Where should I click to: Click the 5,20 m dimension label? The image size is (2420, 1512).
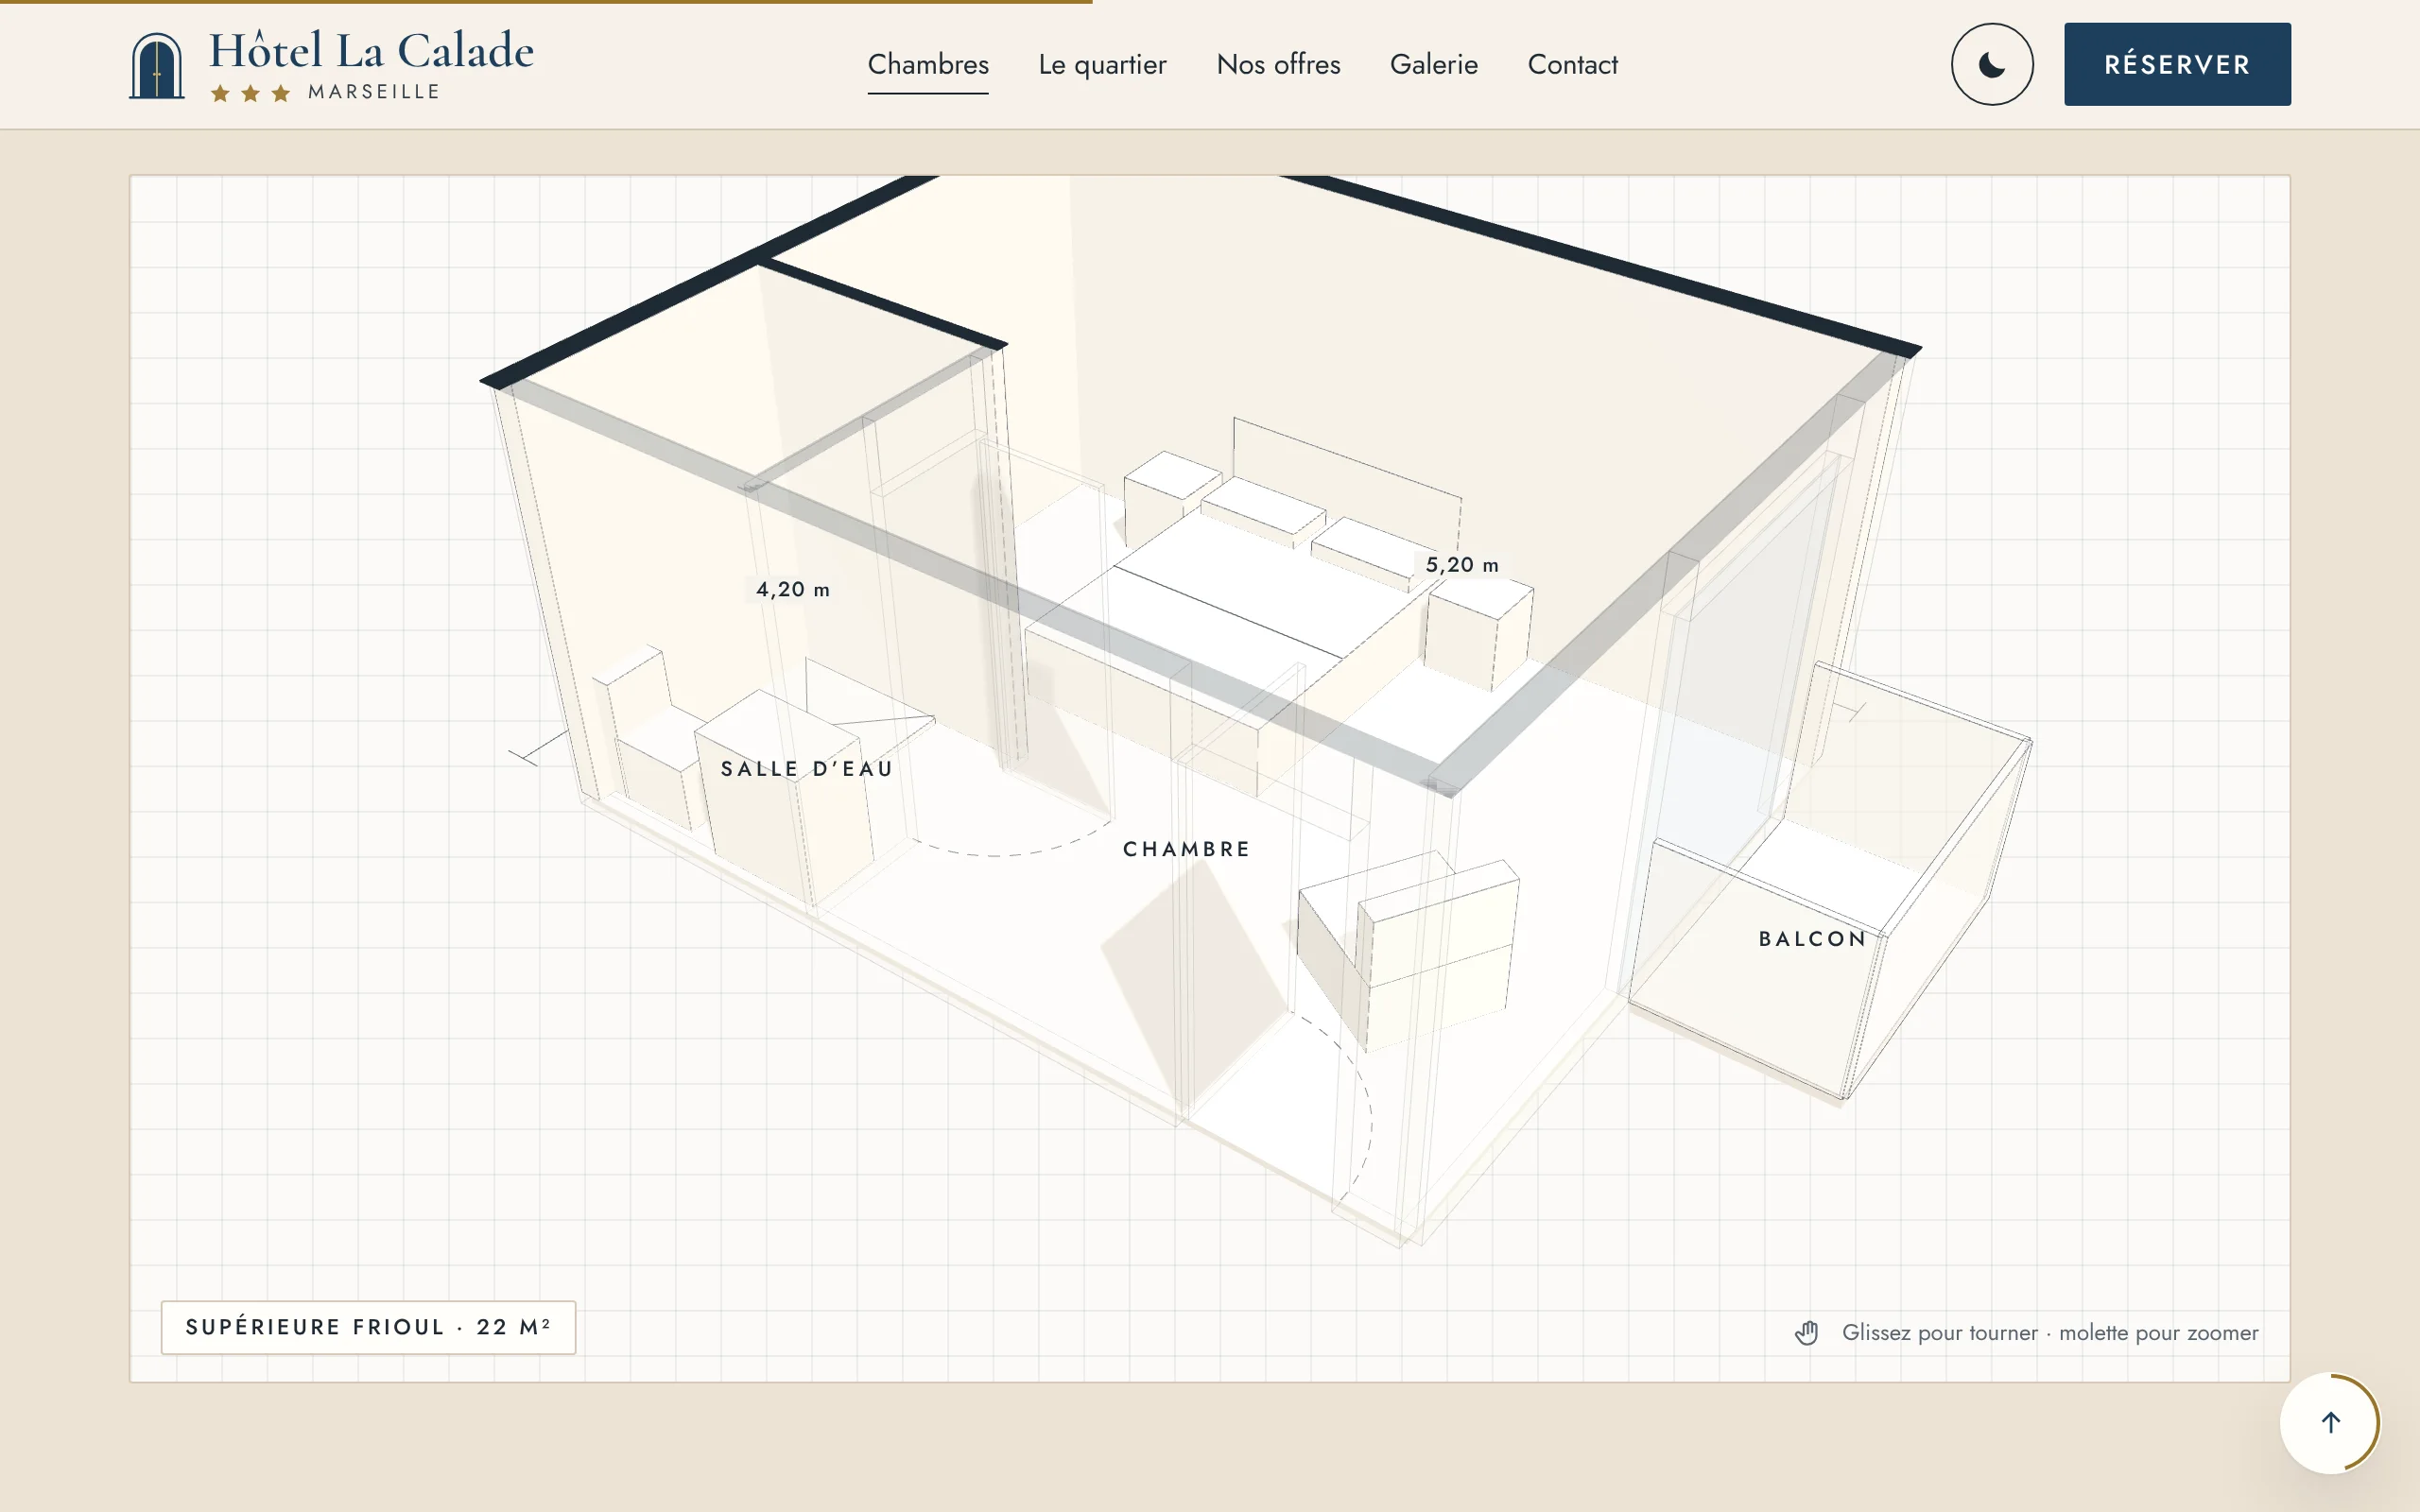click(1462, 565)
